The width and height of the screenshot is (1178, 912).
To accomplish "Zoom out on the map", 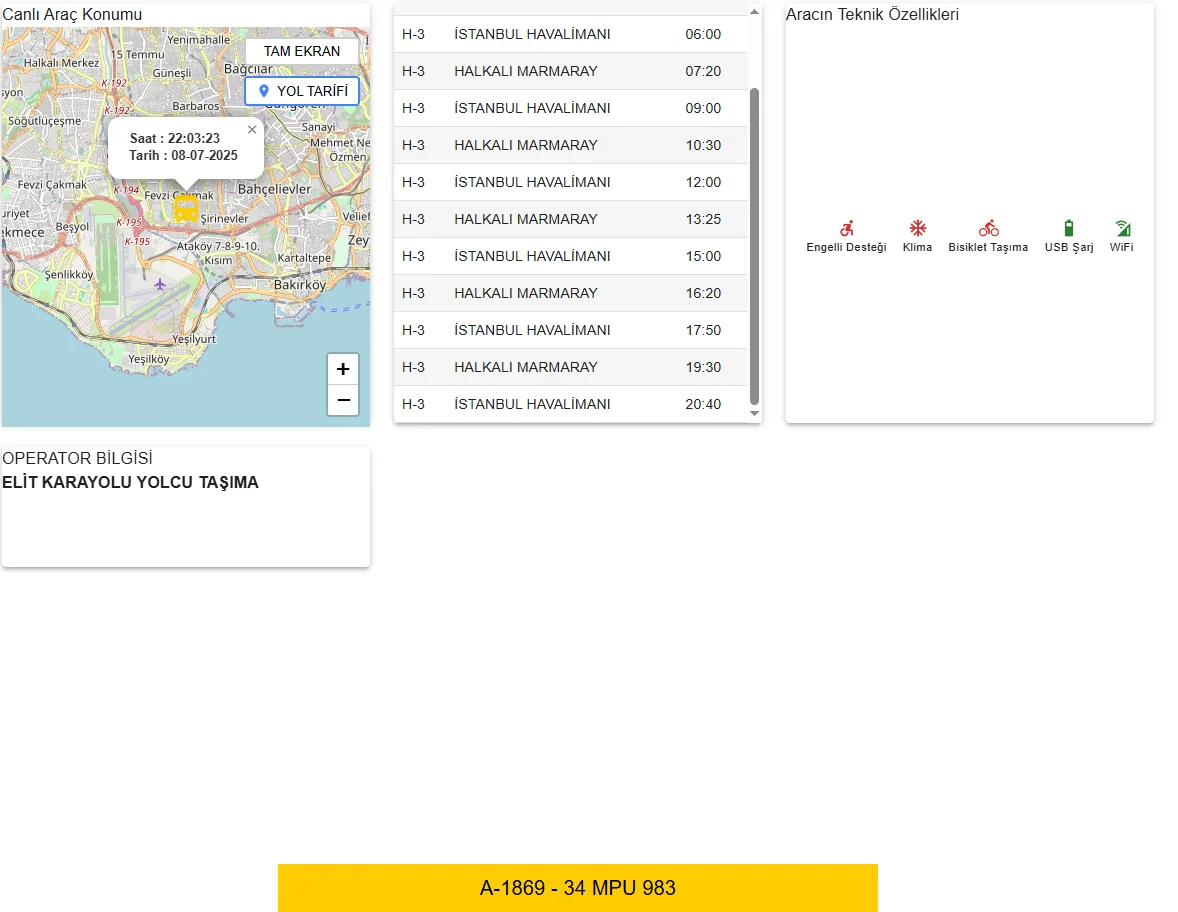I will point(343,400).
